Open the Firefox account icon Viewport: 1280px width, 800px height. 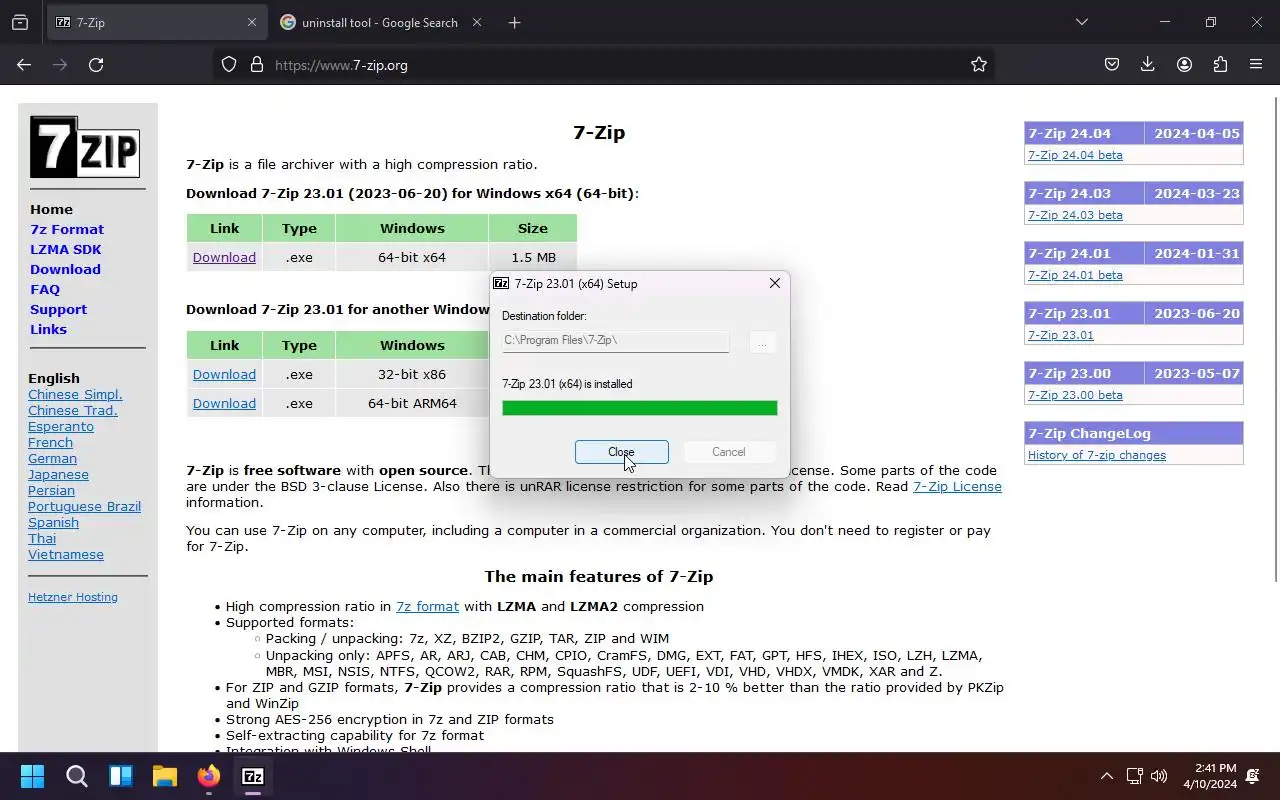[1184, 64]
